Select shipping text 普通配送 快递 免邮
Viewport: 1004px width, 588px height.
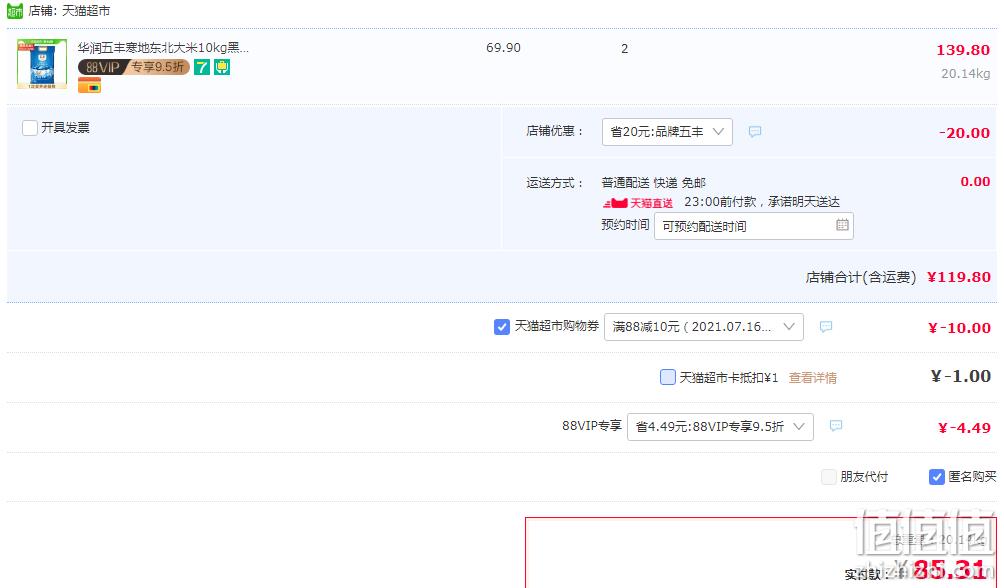pos(654,183)
